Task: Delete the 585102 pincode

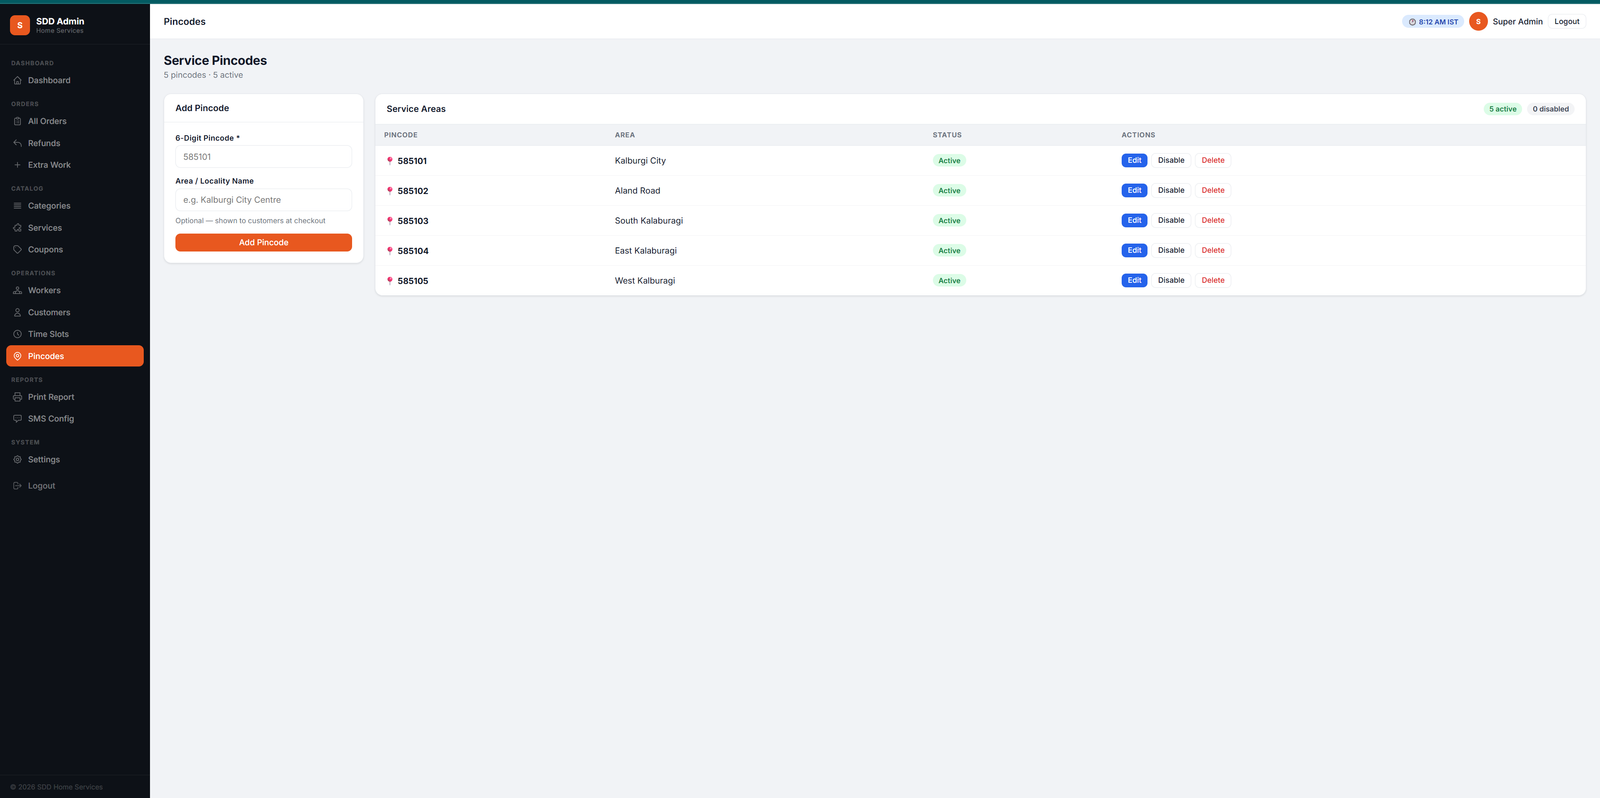Action: [x=1213, y=190]
